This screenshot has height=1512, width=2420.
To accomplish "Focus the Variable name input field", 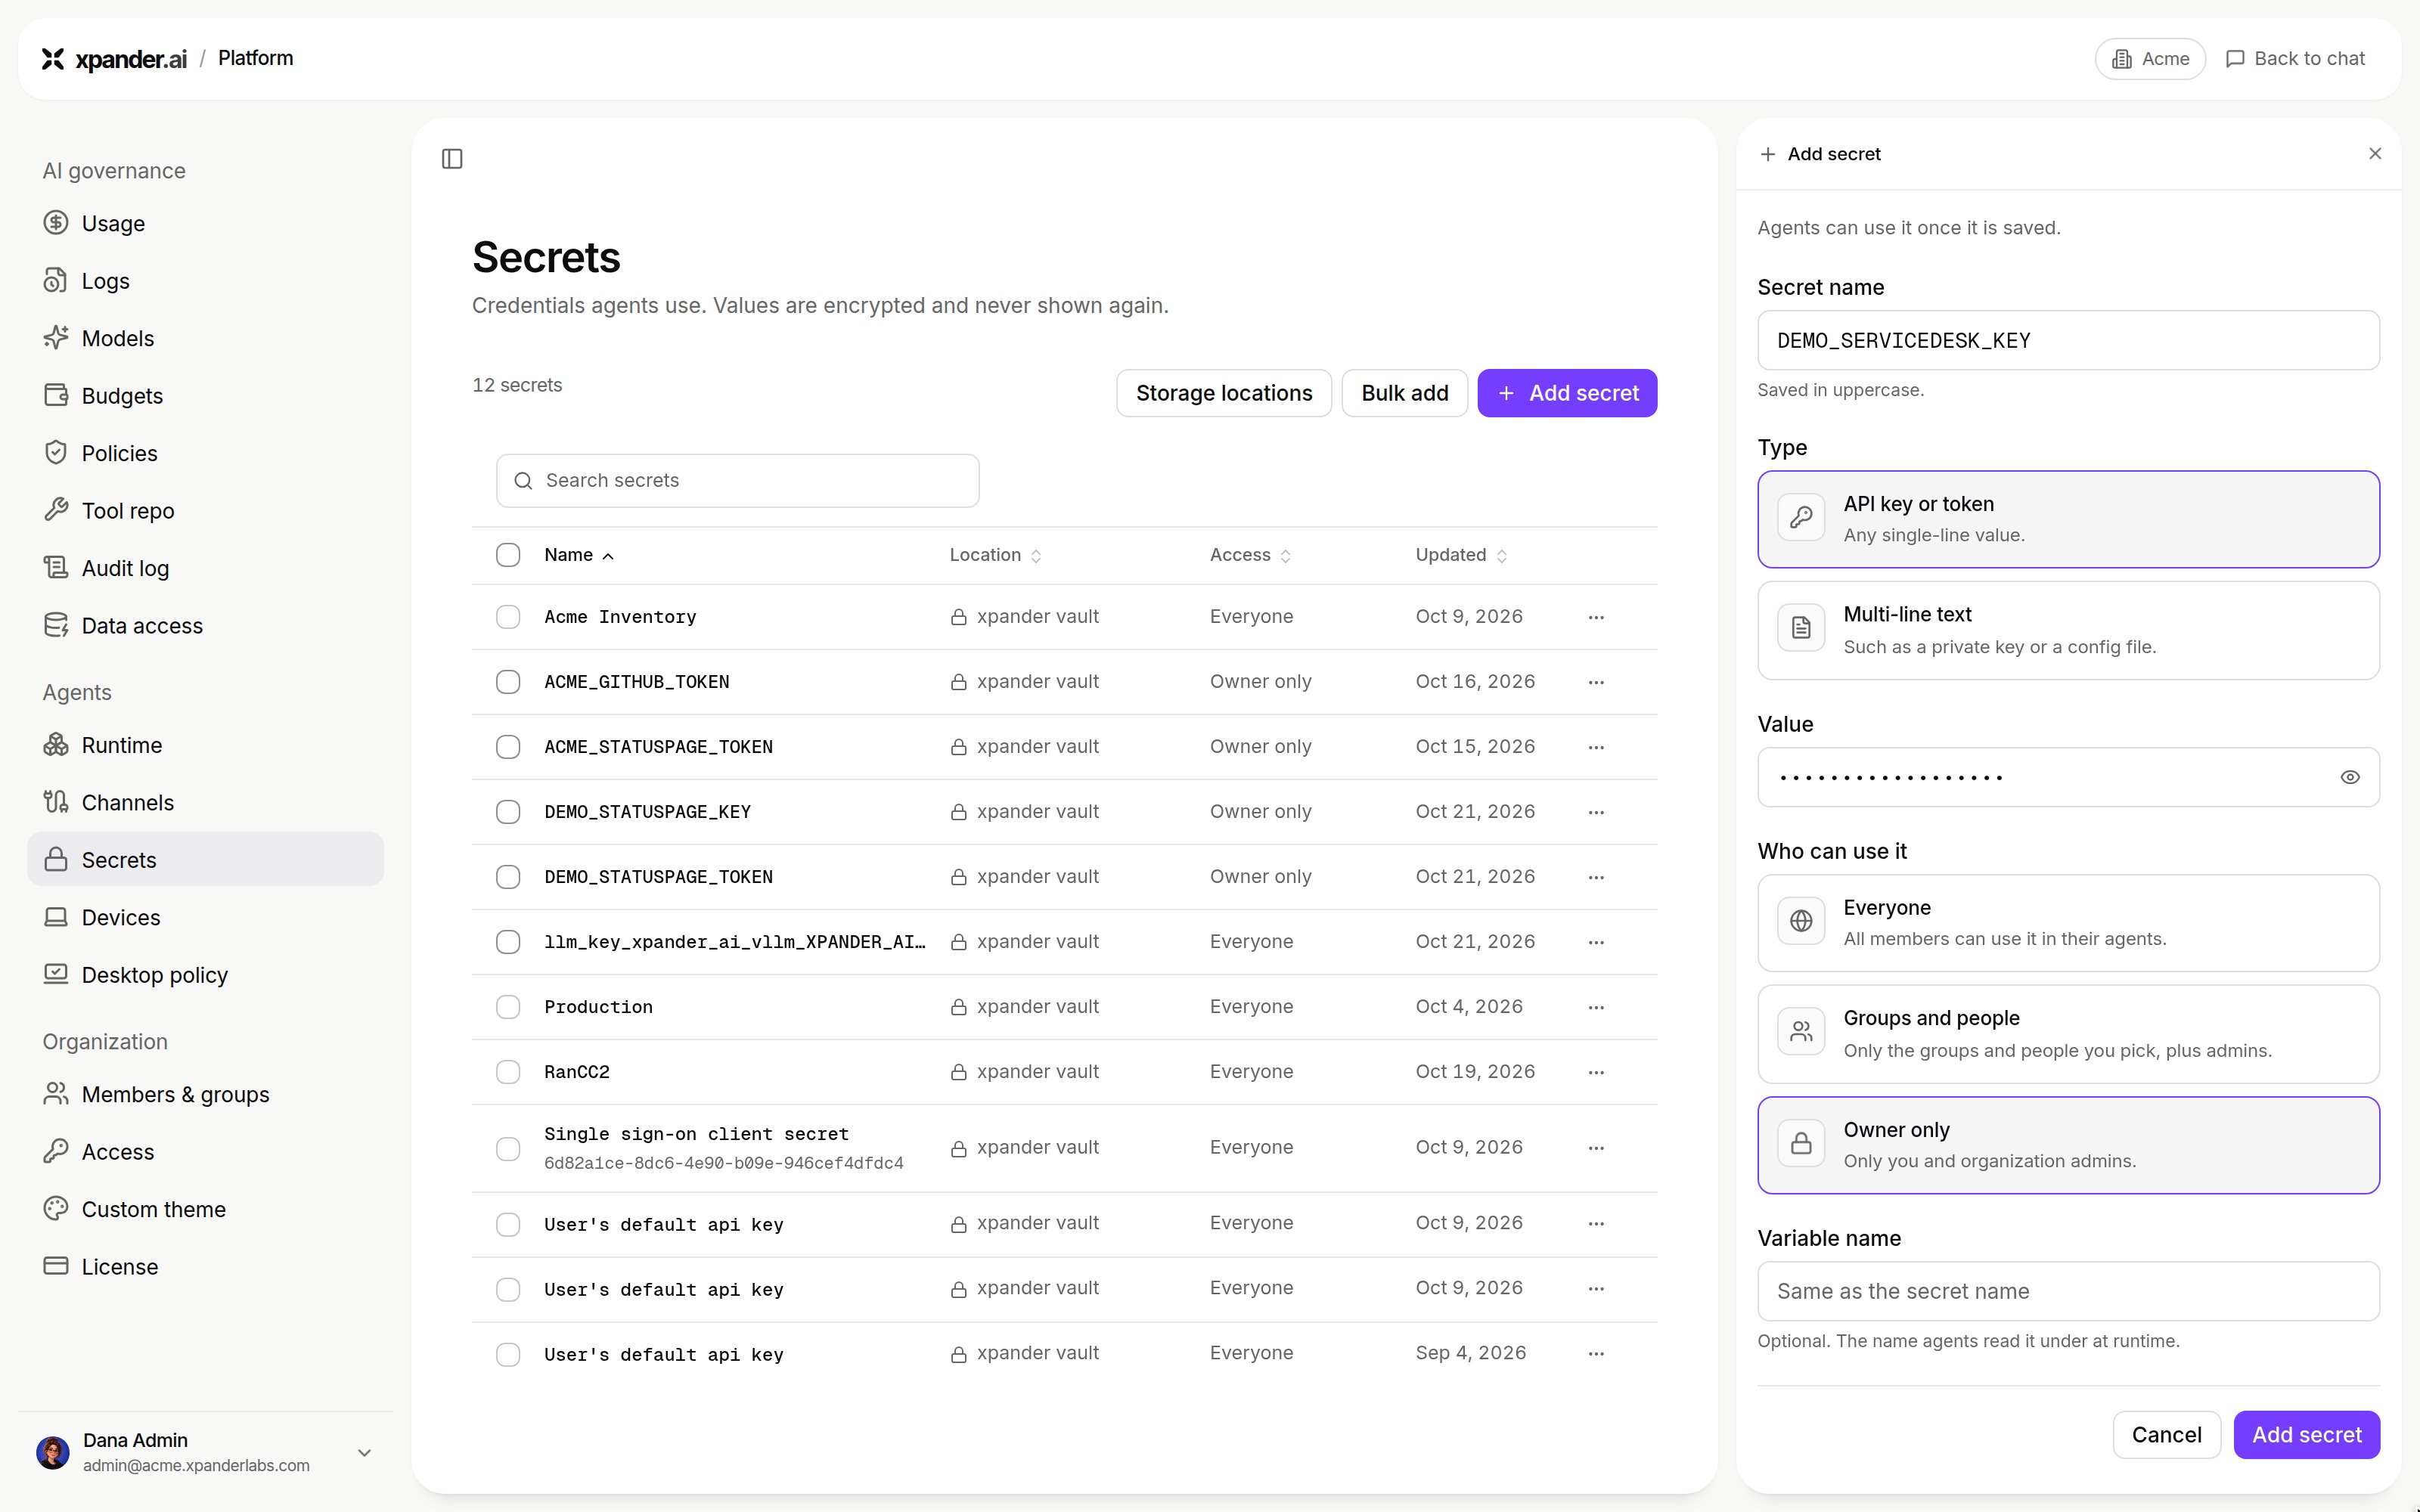I will click(2068, 1291).
